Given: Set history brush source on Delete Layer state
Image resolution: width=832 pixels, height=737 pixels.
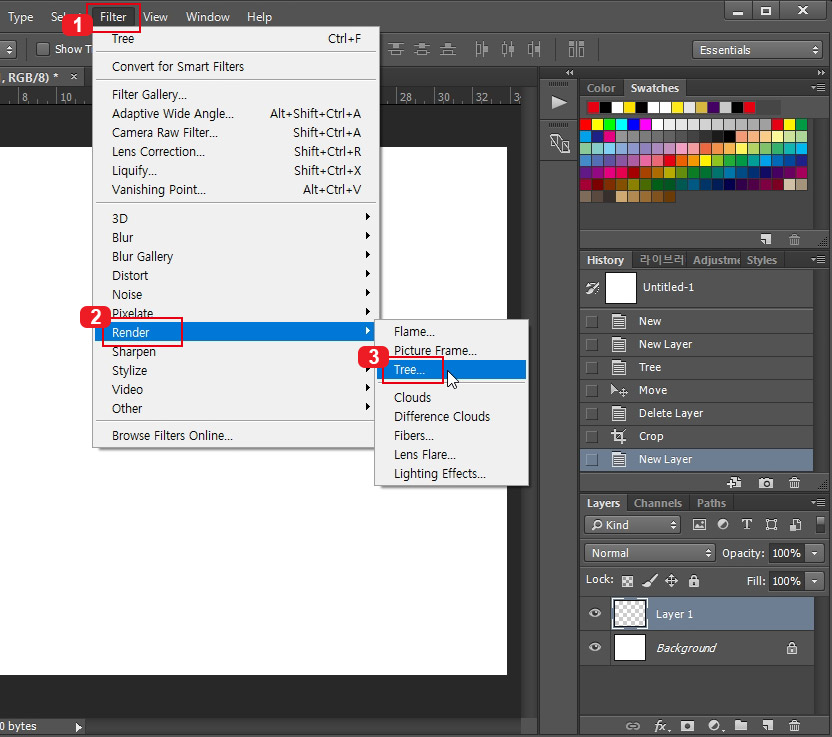Looking at the screenshot, I should 592,413.
